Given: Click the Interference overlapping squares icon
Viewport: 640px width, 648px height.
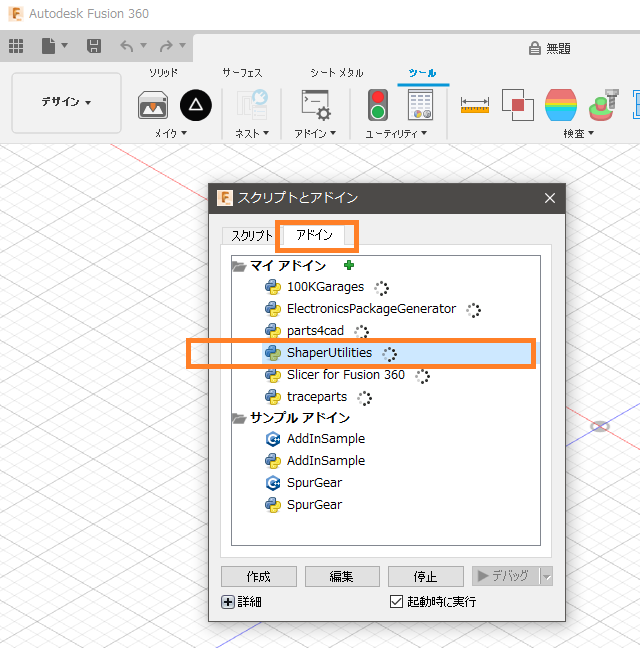Looking at the screenshot, I should [518, 105].
